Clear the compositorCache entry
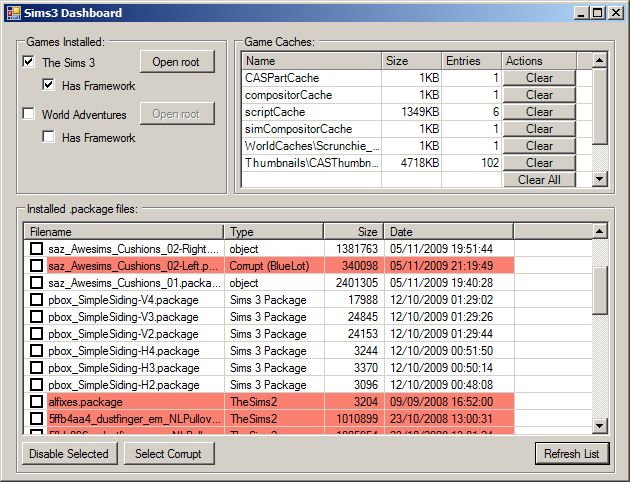The width and height of the screenshot is (630, 482). [539, 95]
